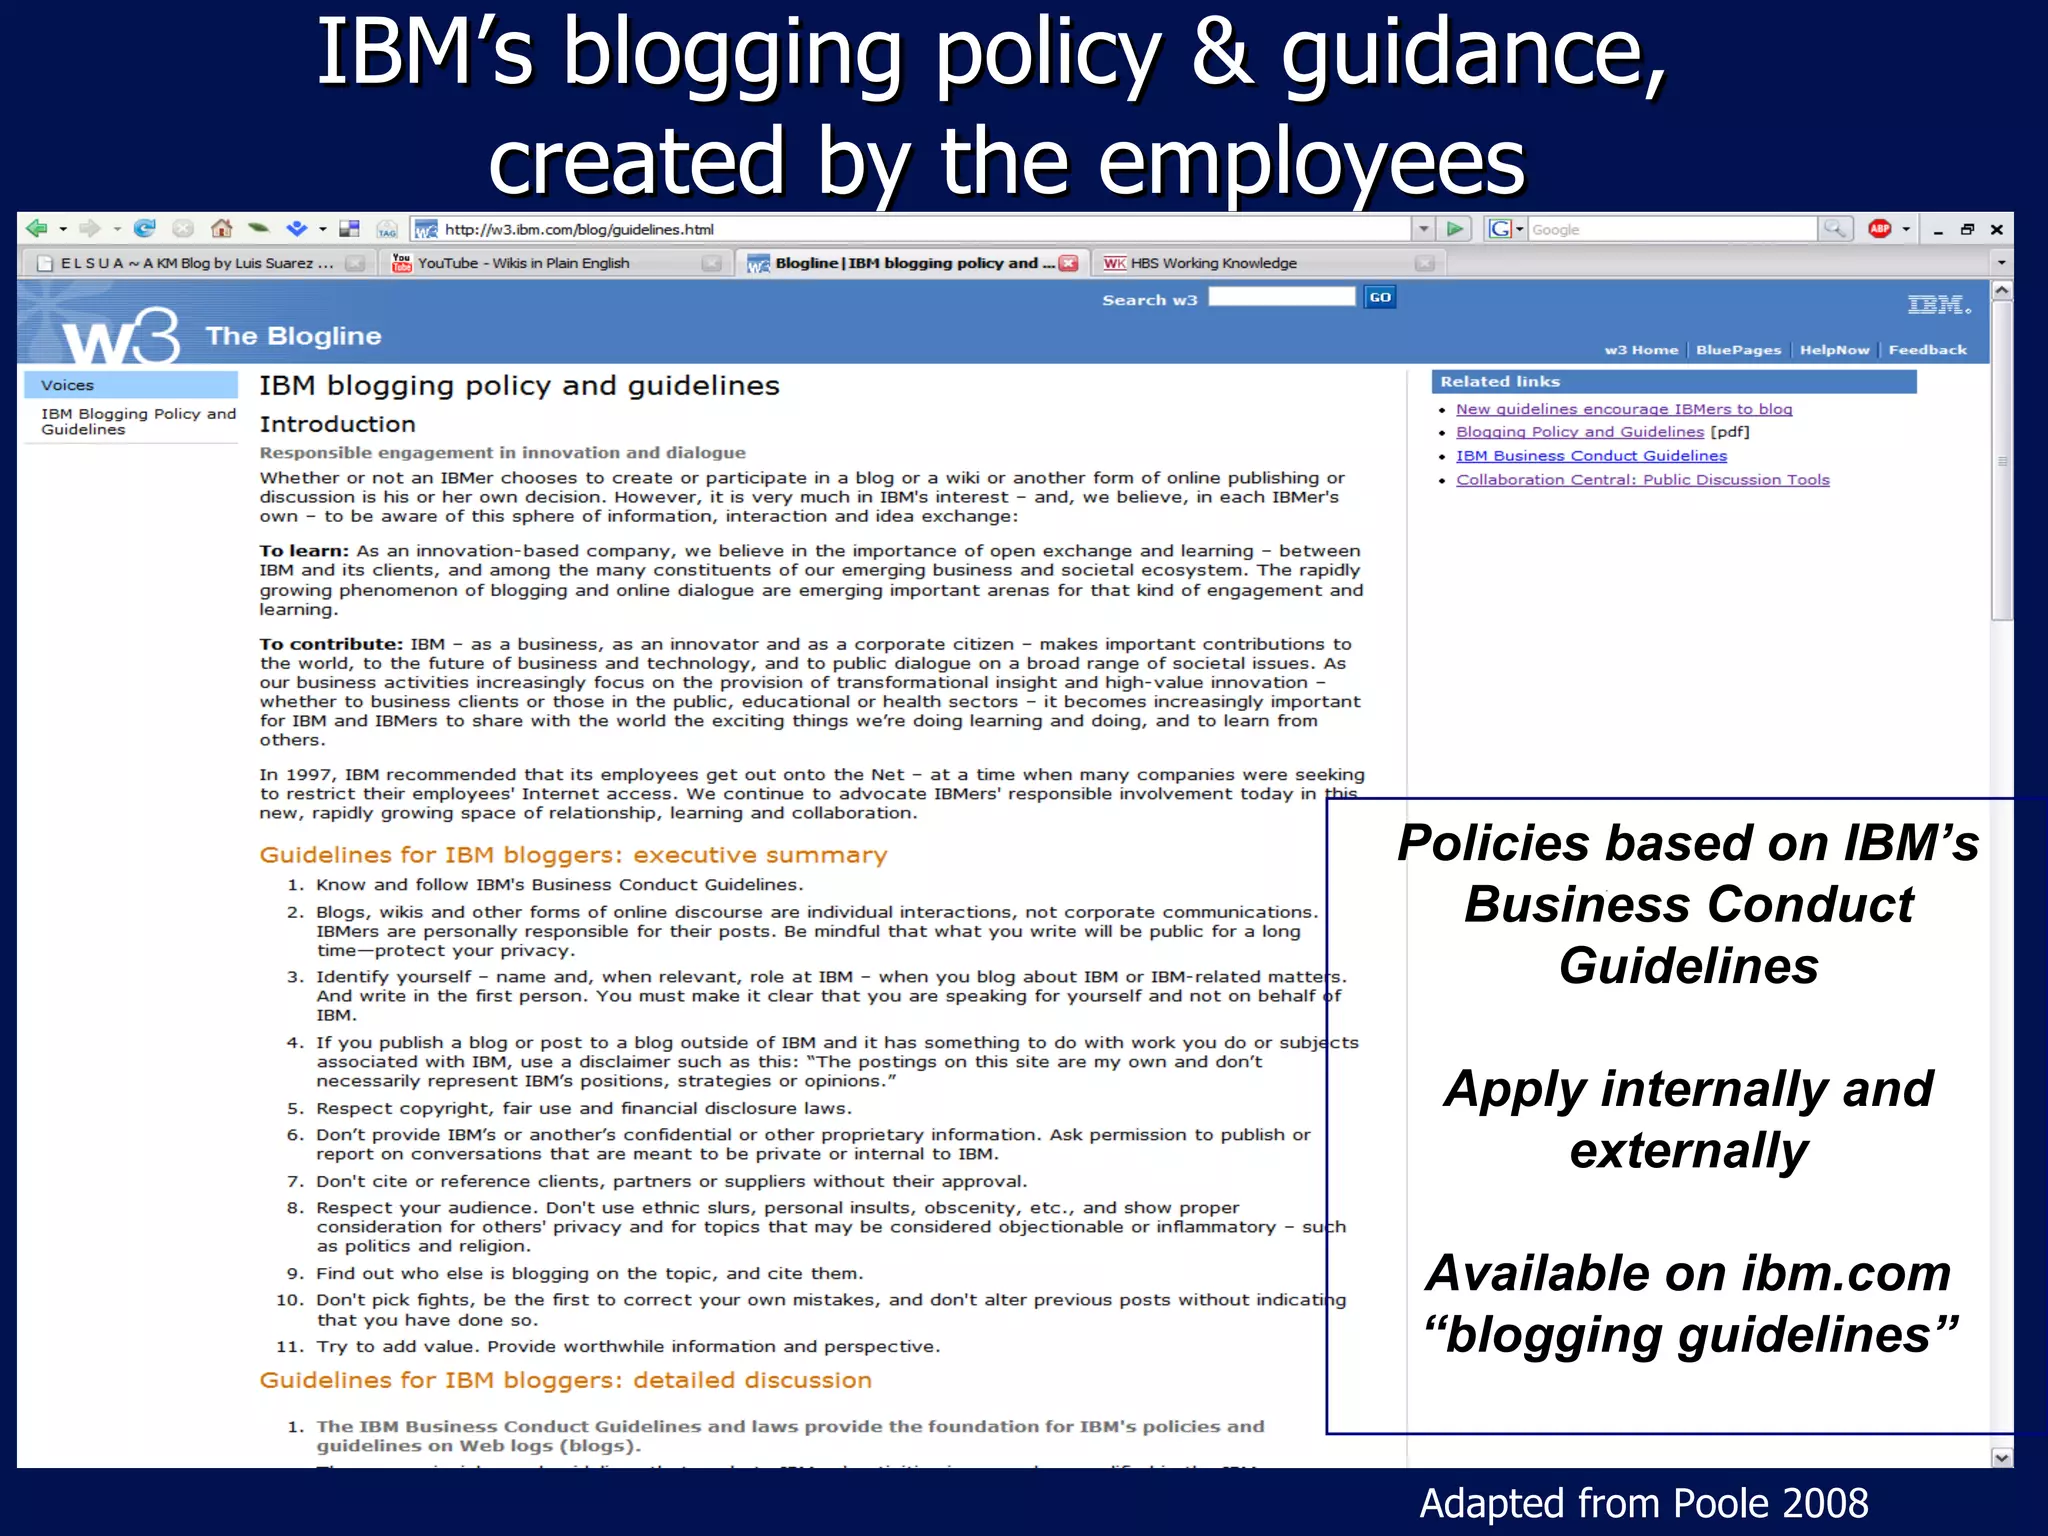Click the 'The Blogline' banner title

293,336
